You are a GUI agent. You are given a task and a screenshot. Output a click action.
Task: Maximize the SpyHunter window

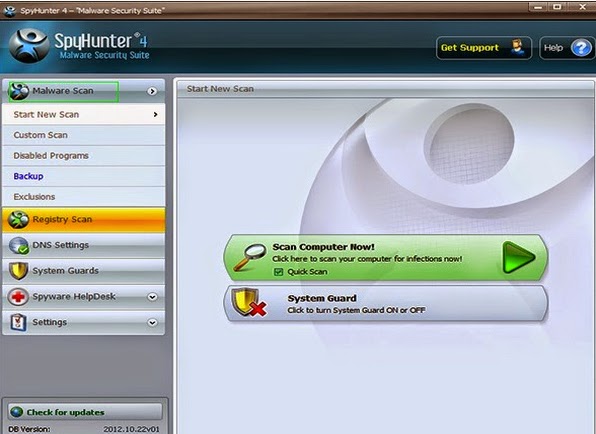coord(557,7)
